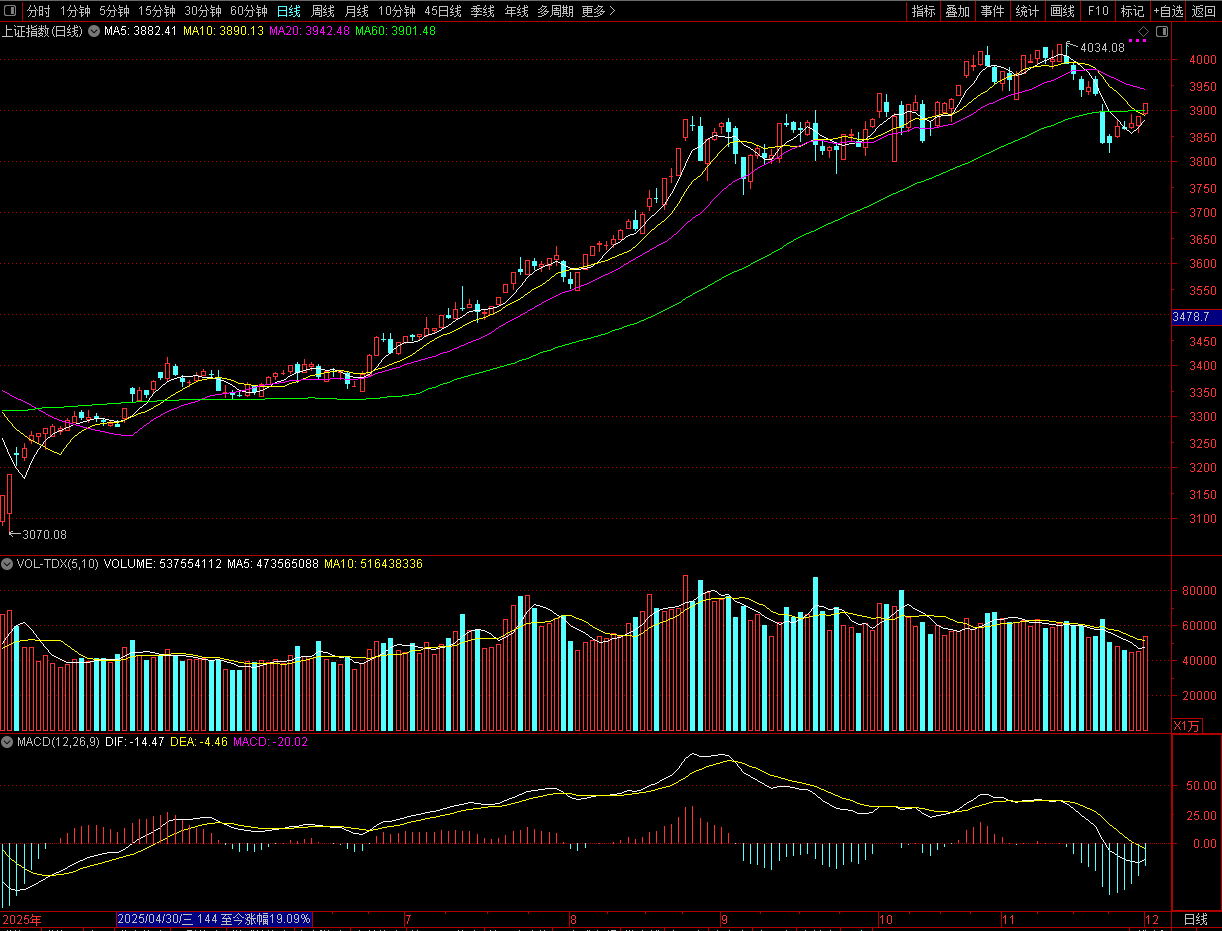The width and height of the screenshot is (1222, 931).
Task: Expand 更多 periods menu
Action: pos(598,11)
